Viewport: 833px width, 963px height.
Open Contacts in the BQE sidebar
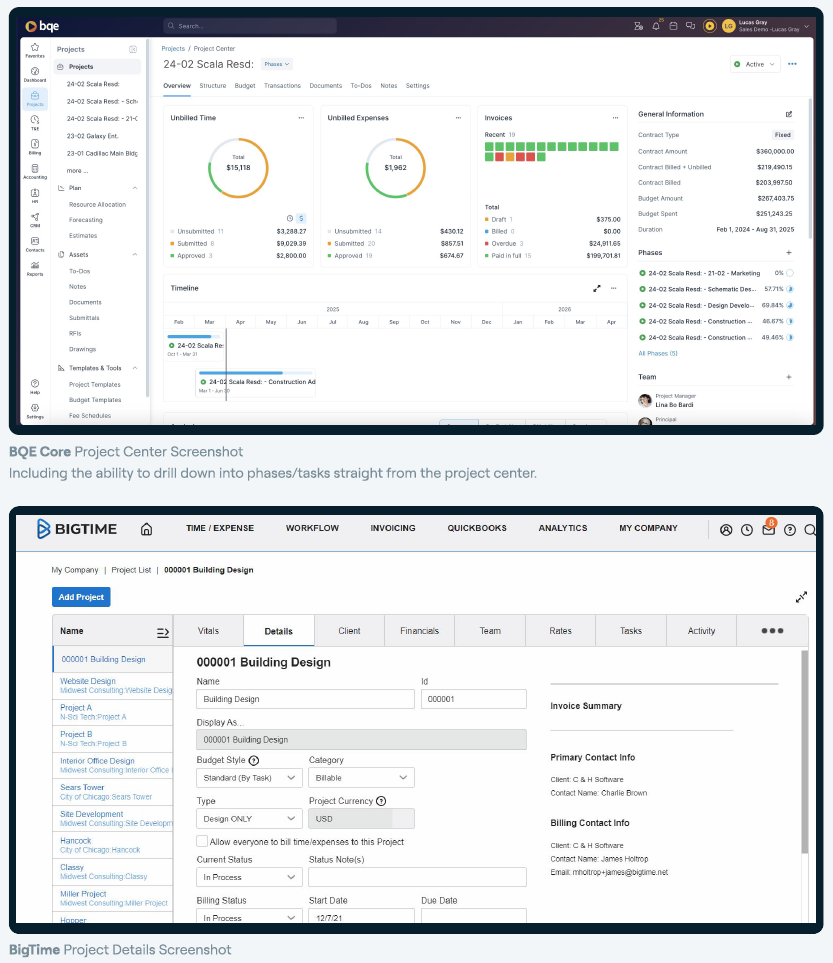35,244
